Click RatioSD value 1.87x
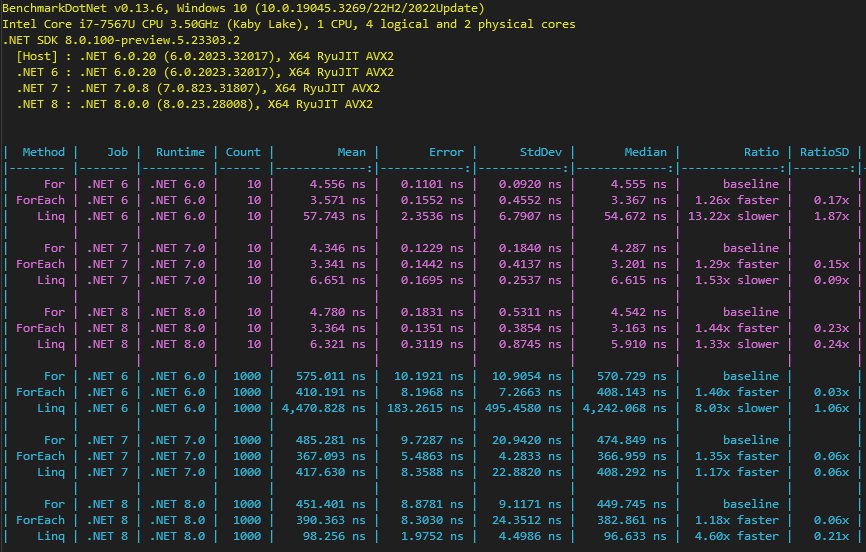Viewport: 866px width, 552px height. point(831,216)
